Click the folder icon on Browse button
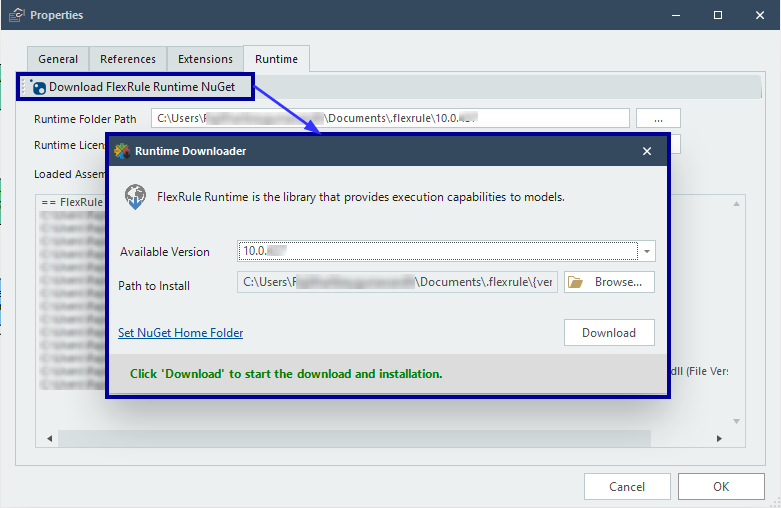The width and height of the screenshot is (781, 508). pyautogui.click(x=575, y=282)
